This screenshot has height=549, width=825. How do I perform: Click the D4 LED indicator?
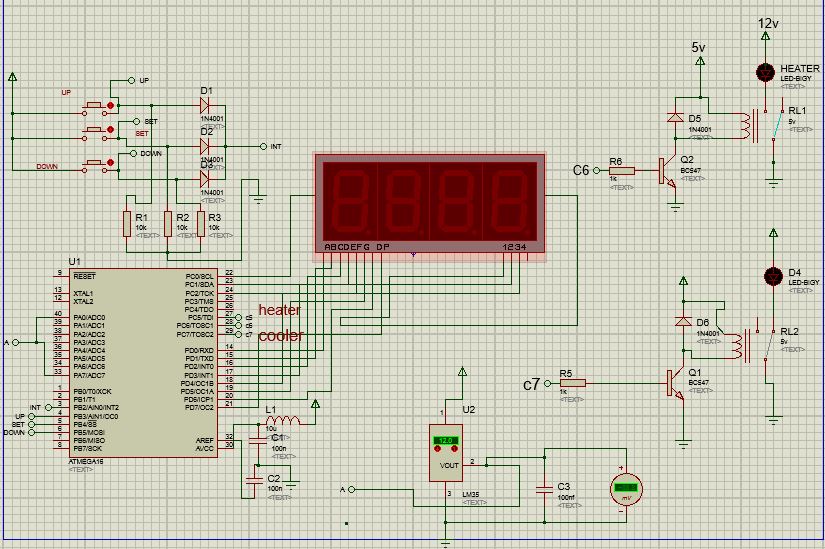[x=772, y=275]
